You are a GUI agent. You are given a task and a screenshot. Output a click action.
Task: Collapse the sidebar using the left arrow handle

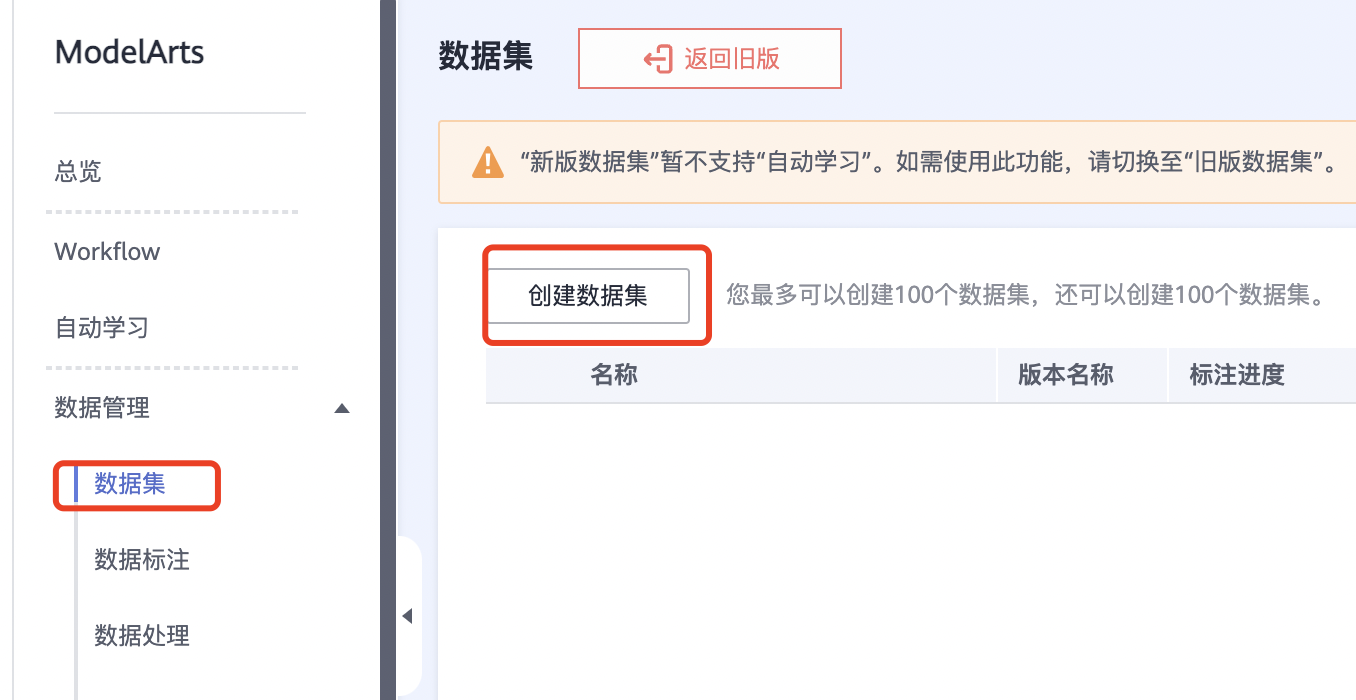pyautogui.click(x=407, y=616)
